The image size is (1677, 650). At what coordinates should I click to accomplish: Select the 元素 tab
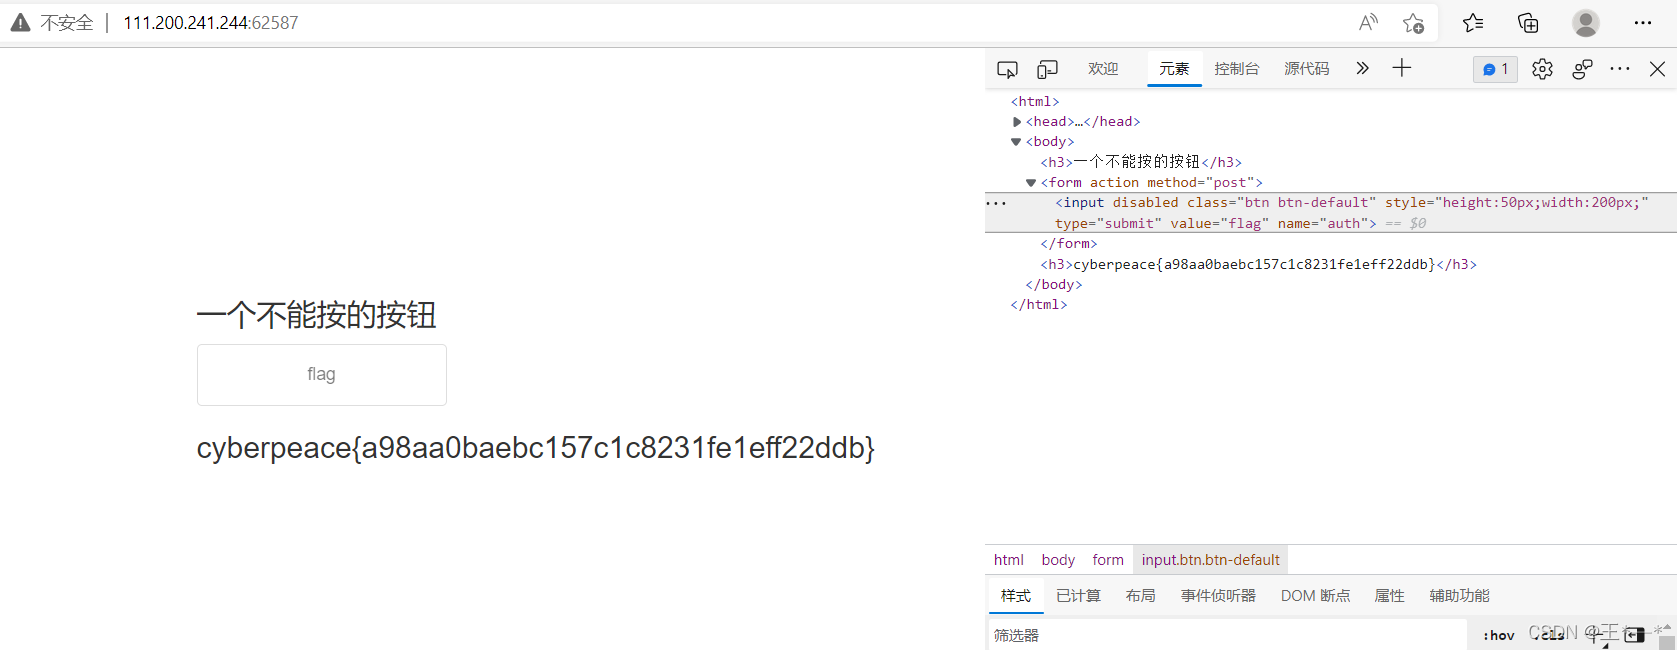(x=1174, y=69)
